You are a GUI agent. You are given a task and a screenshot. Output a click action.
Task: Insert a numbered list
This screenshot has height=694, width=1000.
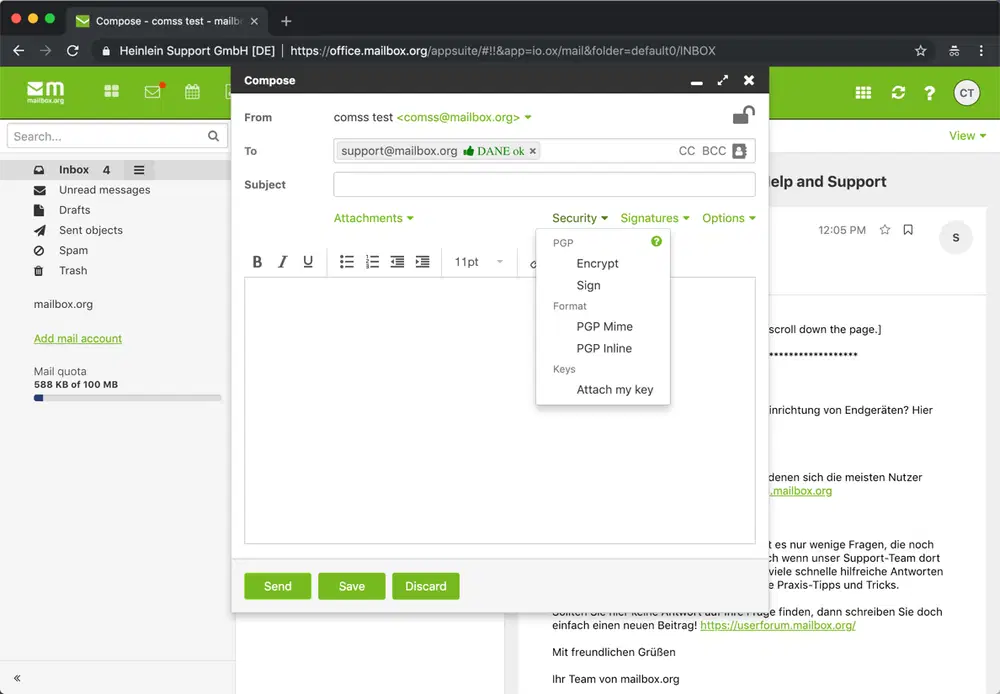coord(372,262)
